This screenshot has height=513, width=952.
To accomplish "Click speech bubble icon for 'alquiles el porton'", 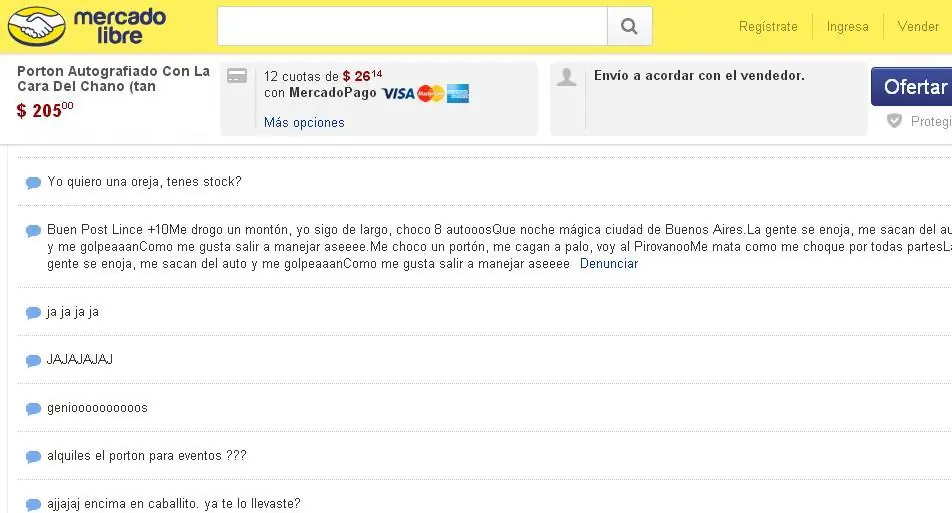I will click(33, 457).
